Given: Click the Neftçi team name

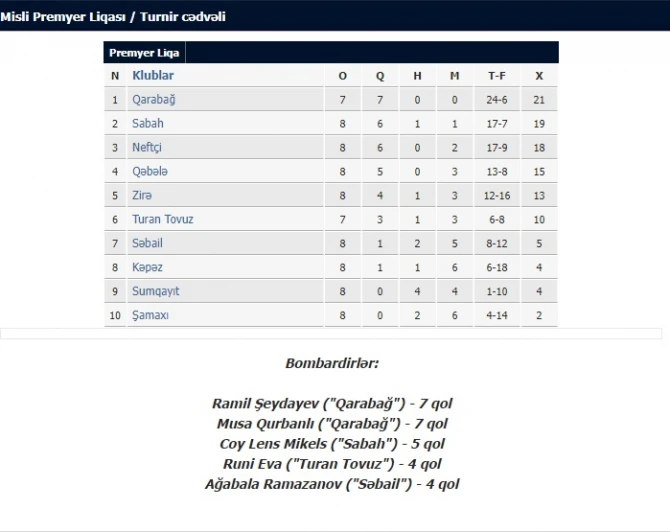Looking at the screenshot, I should (x=147, y=147).
